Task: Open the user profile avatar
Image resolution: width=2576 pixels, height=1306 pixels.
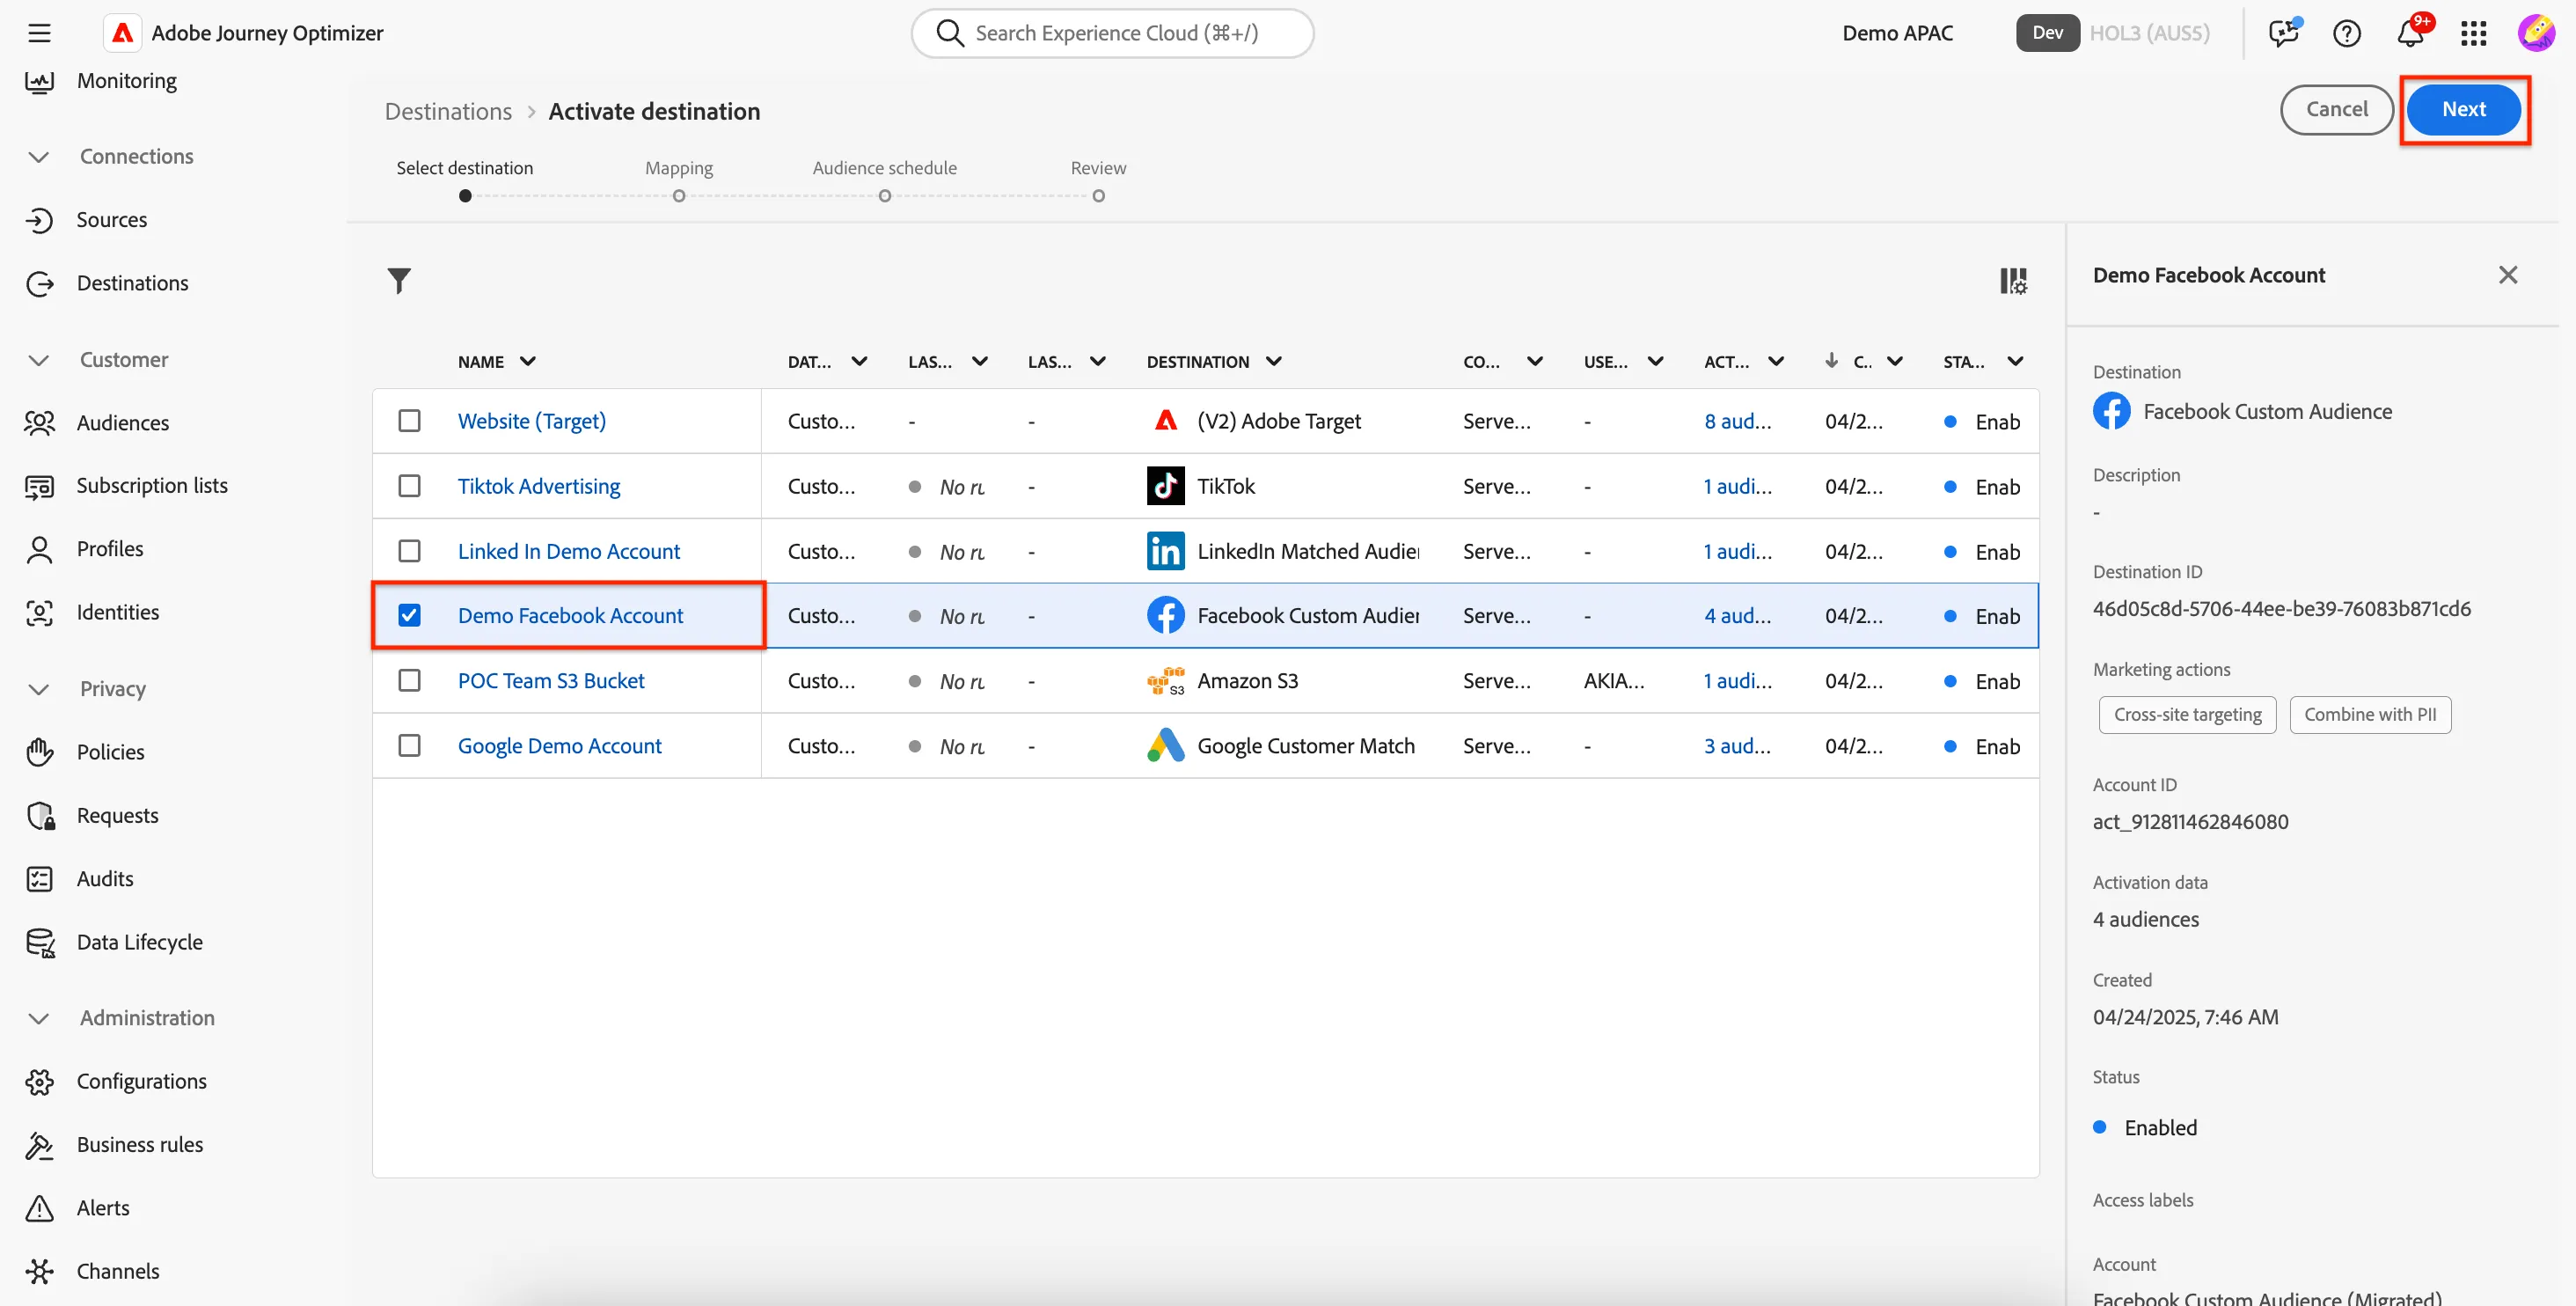Action: tap(2536, 33)
